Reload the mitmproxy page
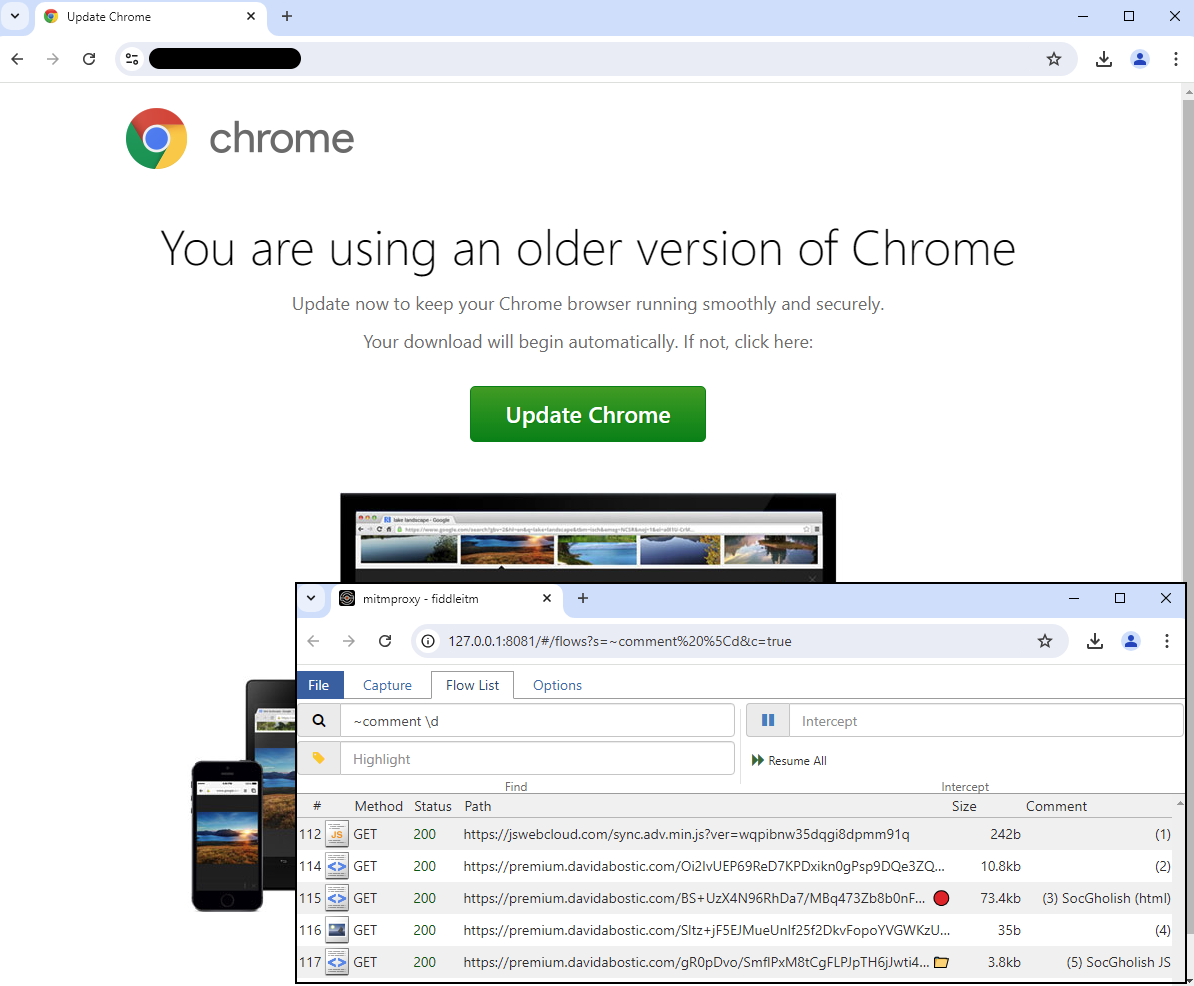 pyautogui.click(x=385, y=641)
